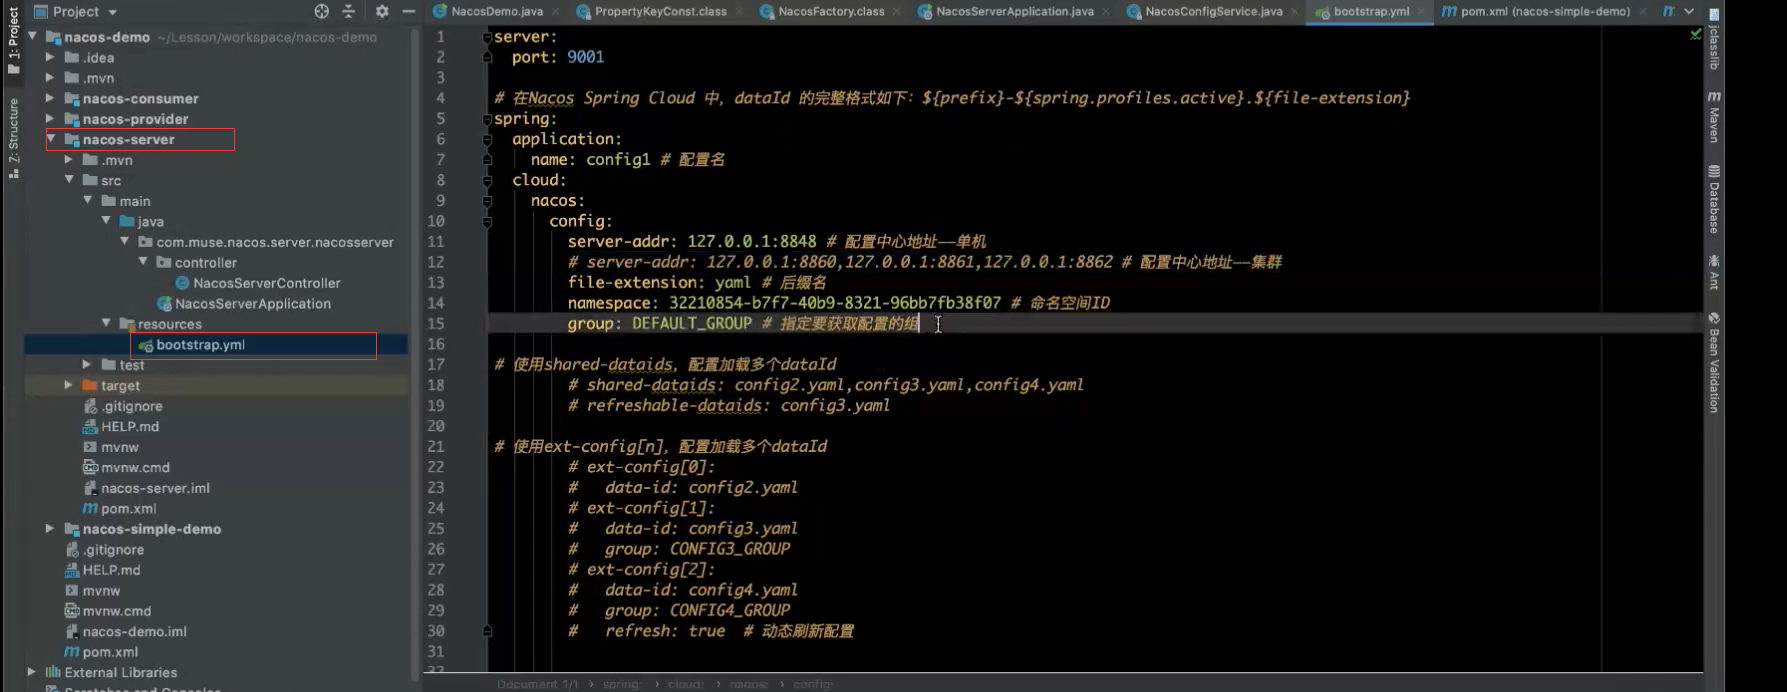Viewport: 1787px width, 692px height.
Task: Collapse the nacos-server module
Action: tap(50, 139)
